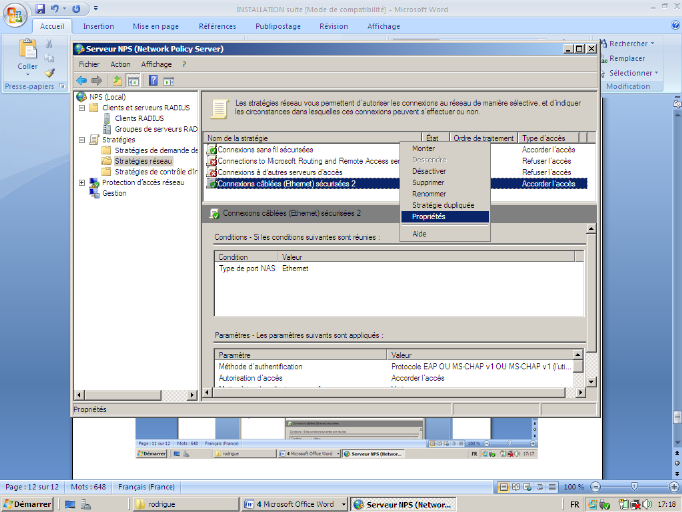Click Protection d'accès réseau node
The image size is (682, 512).
click(x=142, y=182)
